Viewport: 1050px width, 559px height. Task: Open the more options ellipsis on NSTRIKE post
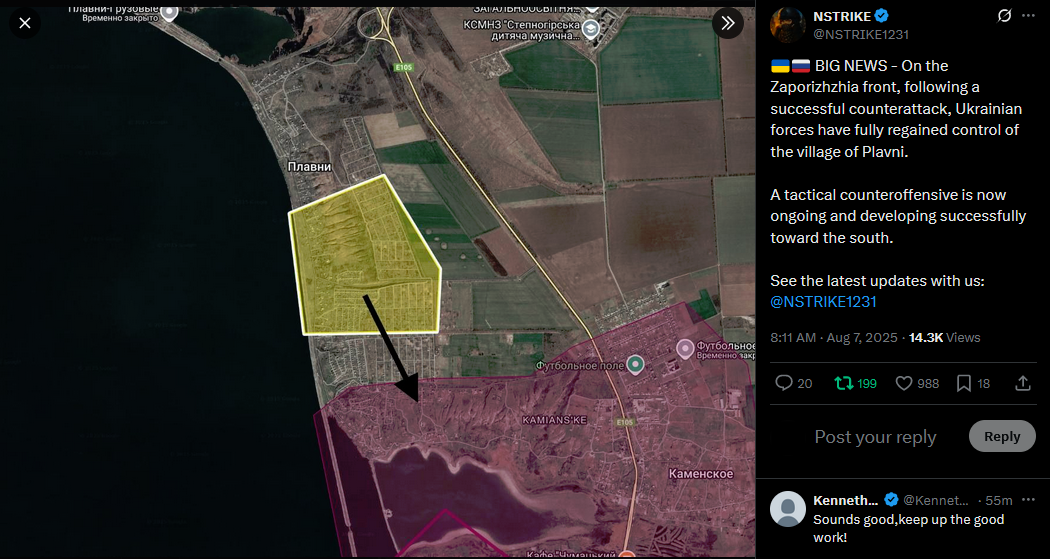[1029, 16]
